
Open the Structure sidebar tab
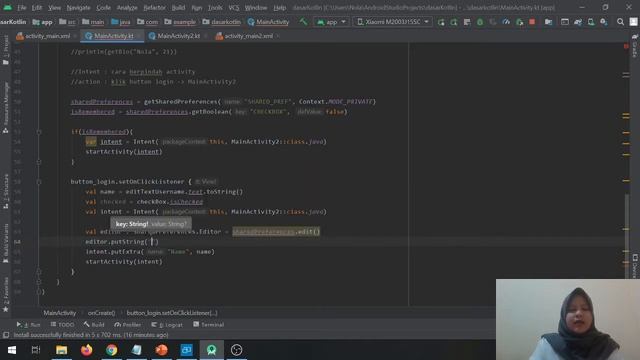pyautogui.click(x=5, y=192)
